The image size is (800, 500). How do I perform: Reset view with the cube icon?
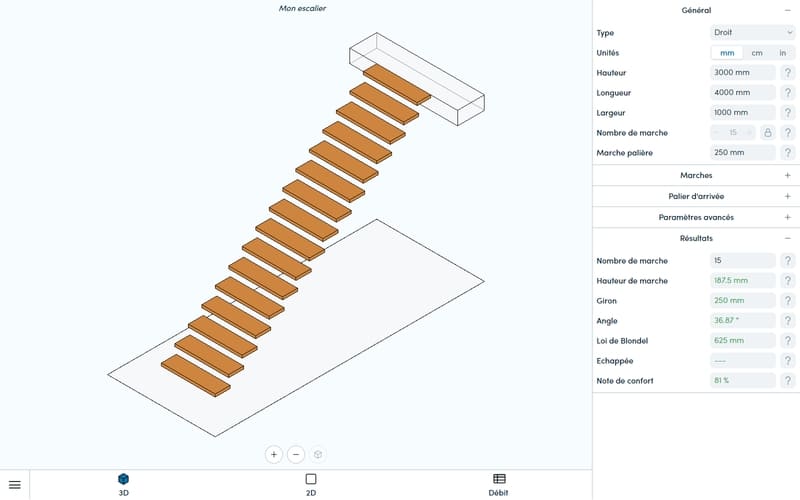tap(318, 454)
